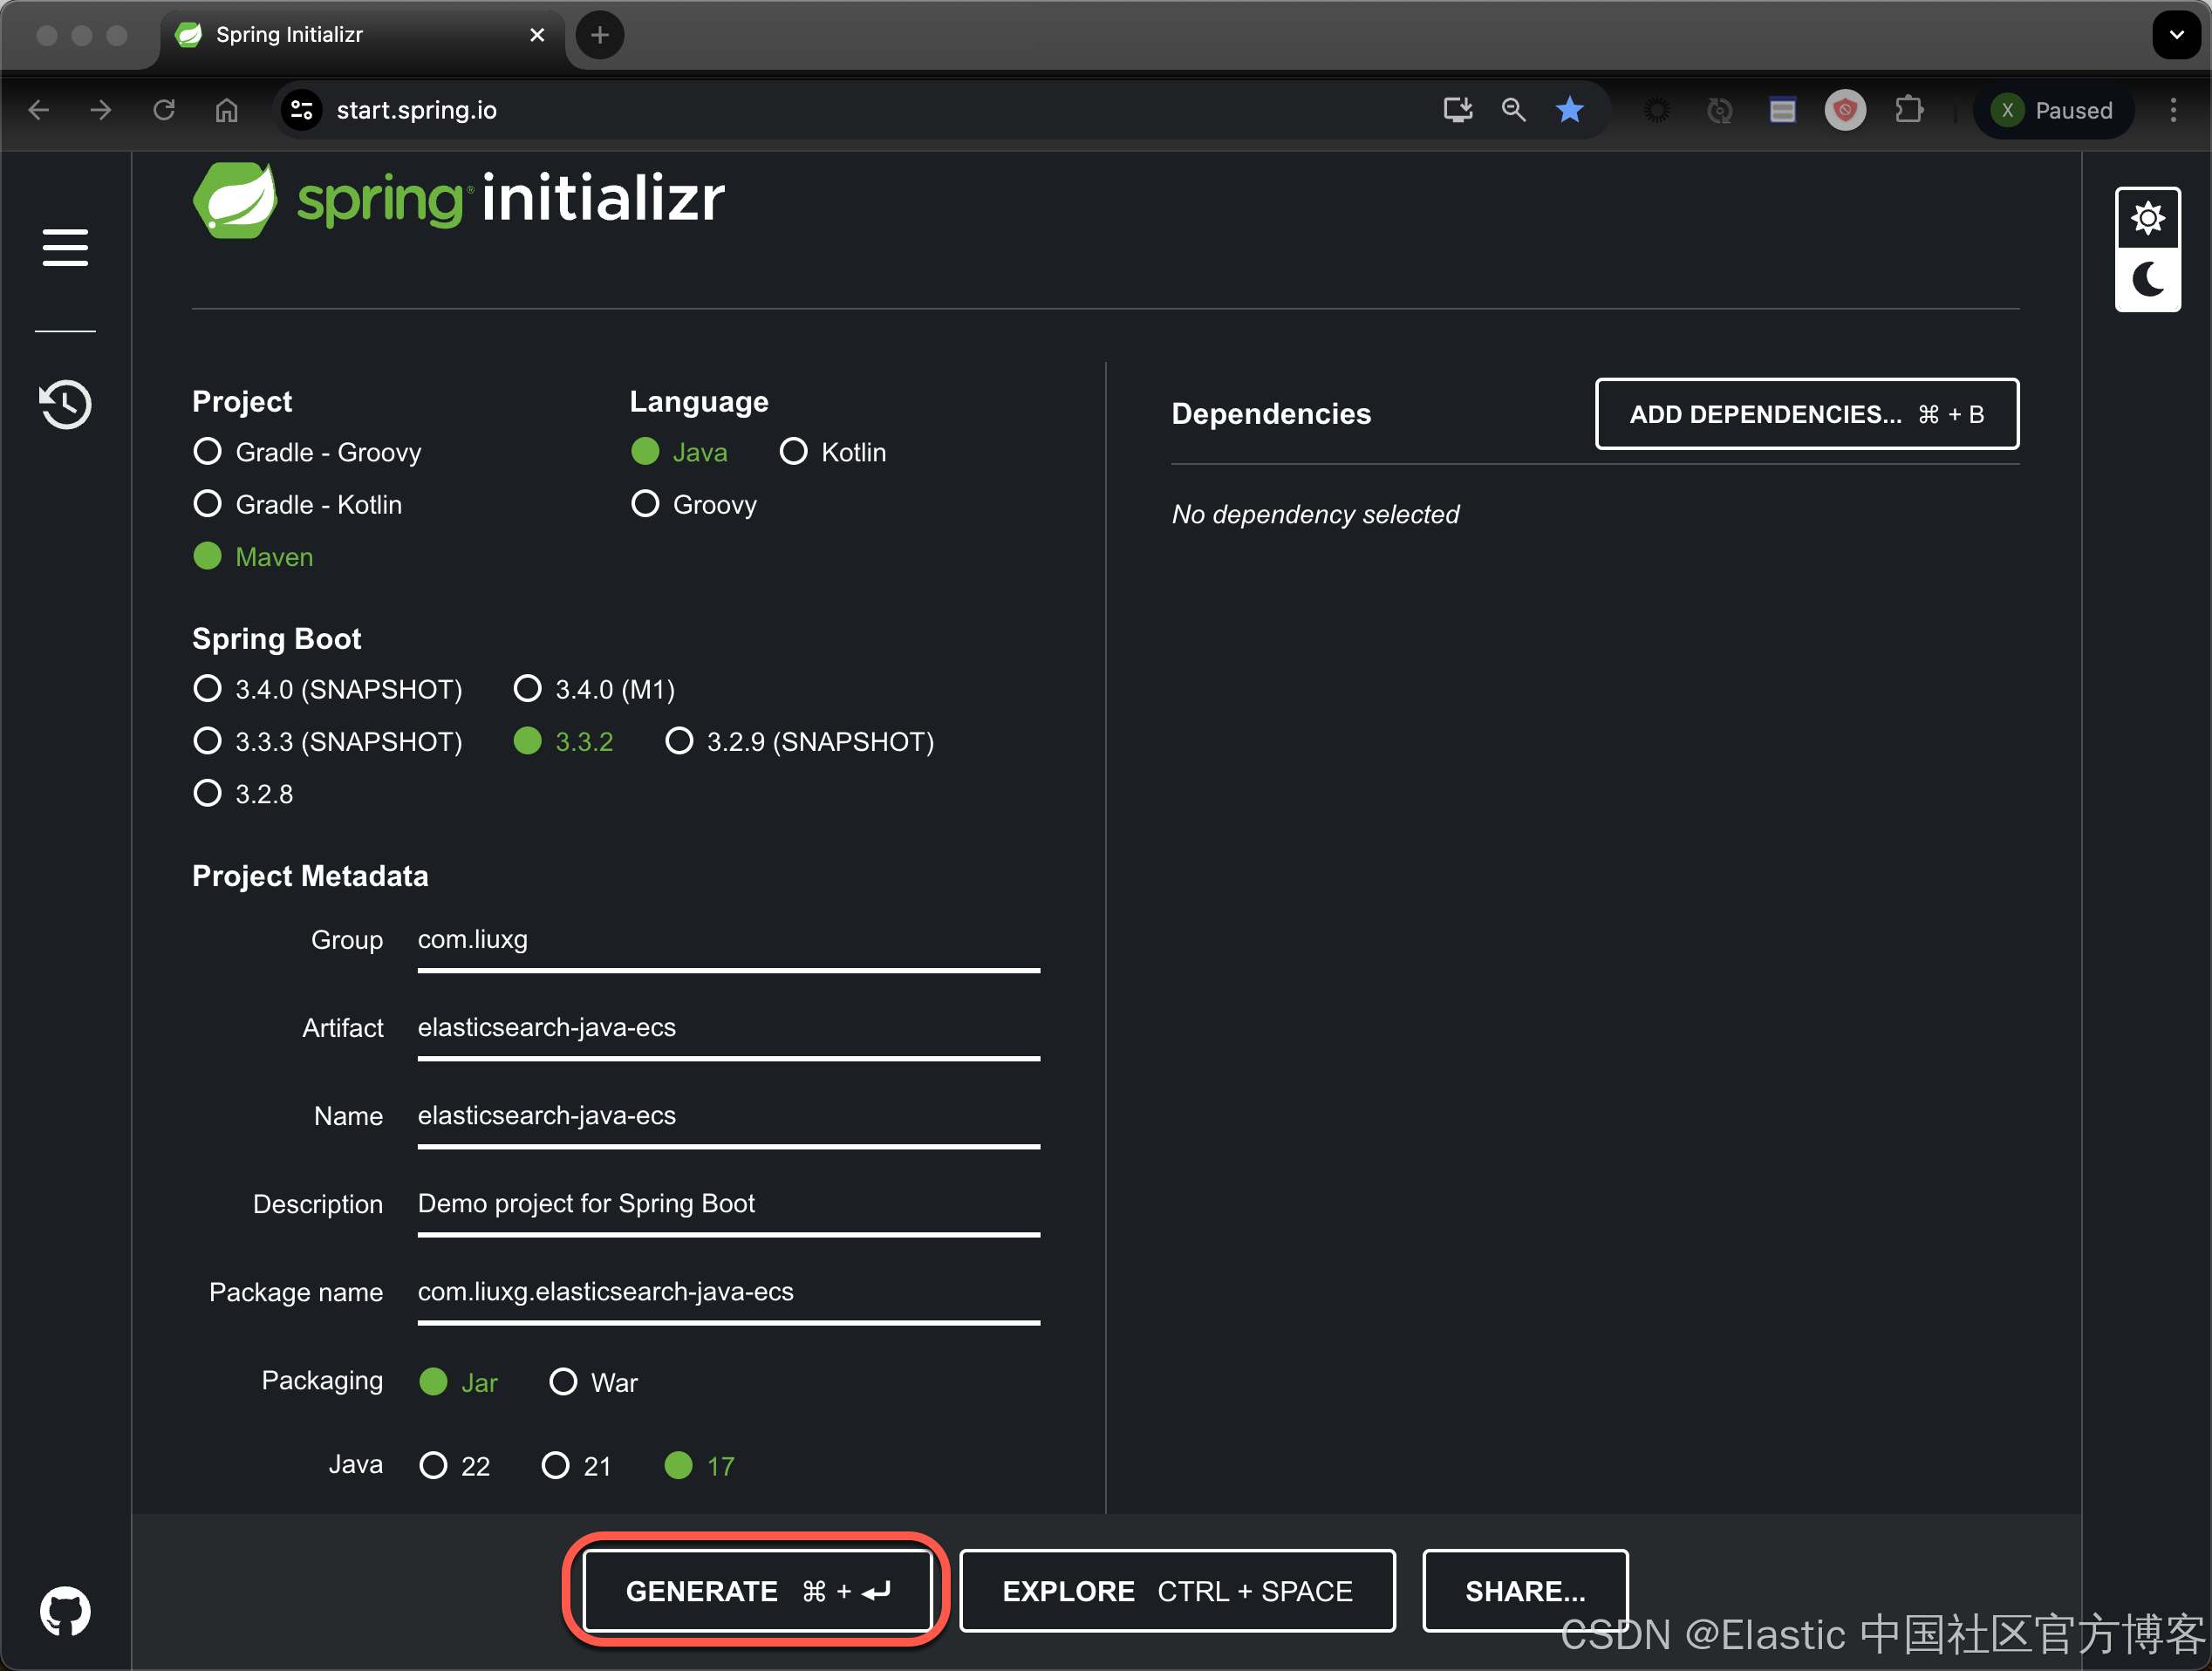
Task: Click the SHARE button
Action: pos(1525,1591)
